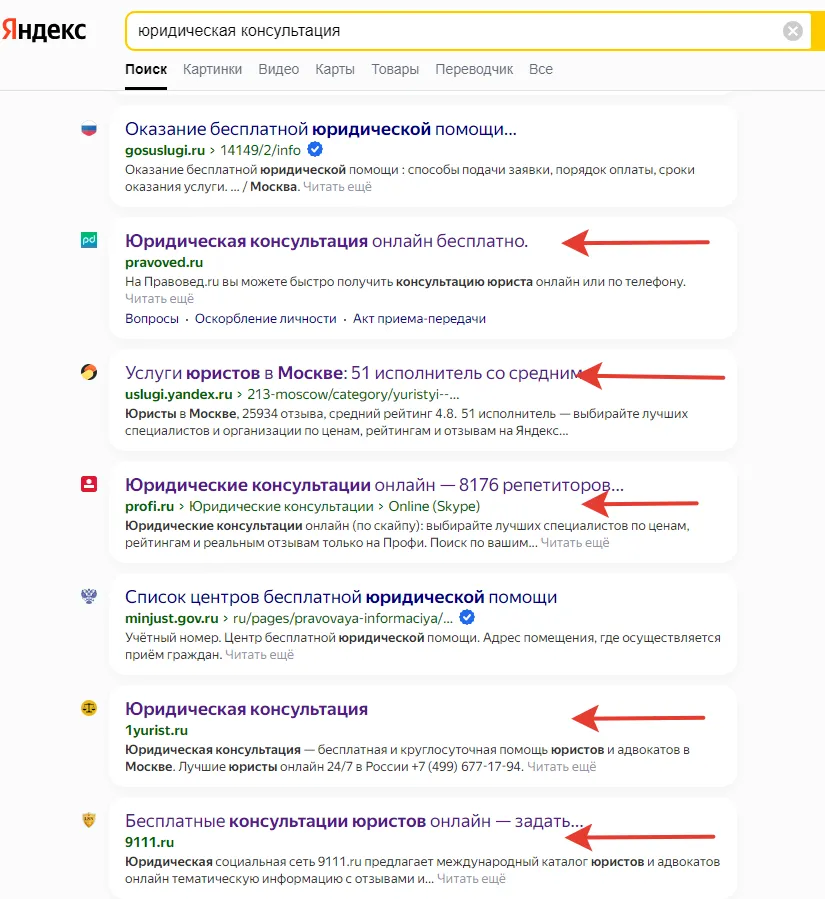Open result "Оказание бесплатной юридической помощи…"
The height and width of the screenshot is (899, 825).
[320, 129]
